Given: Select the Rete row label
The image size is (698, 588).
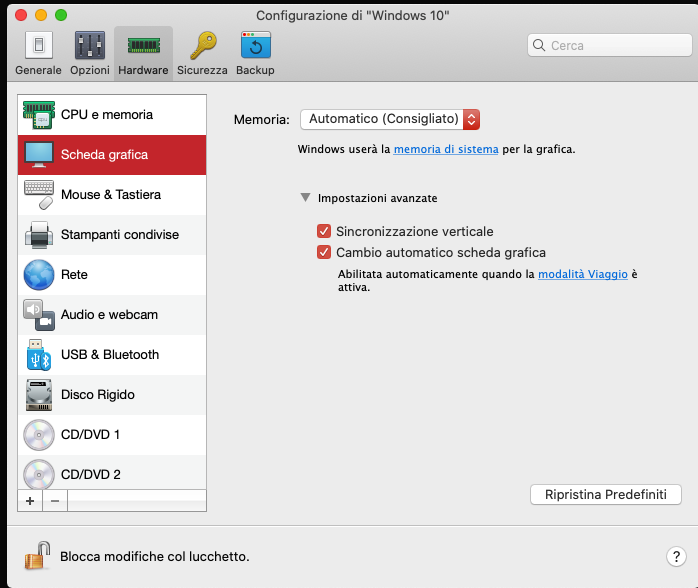Looking at the screenshot, I should tap(74, 275).
